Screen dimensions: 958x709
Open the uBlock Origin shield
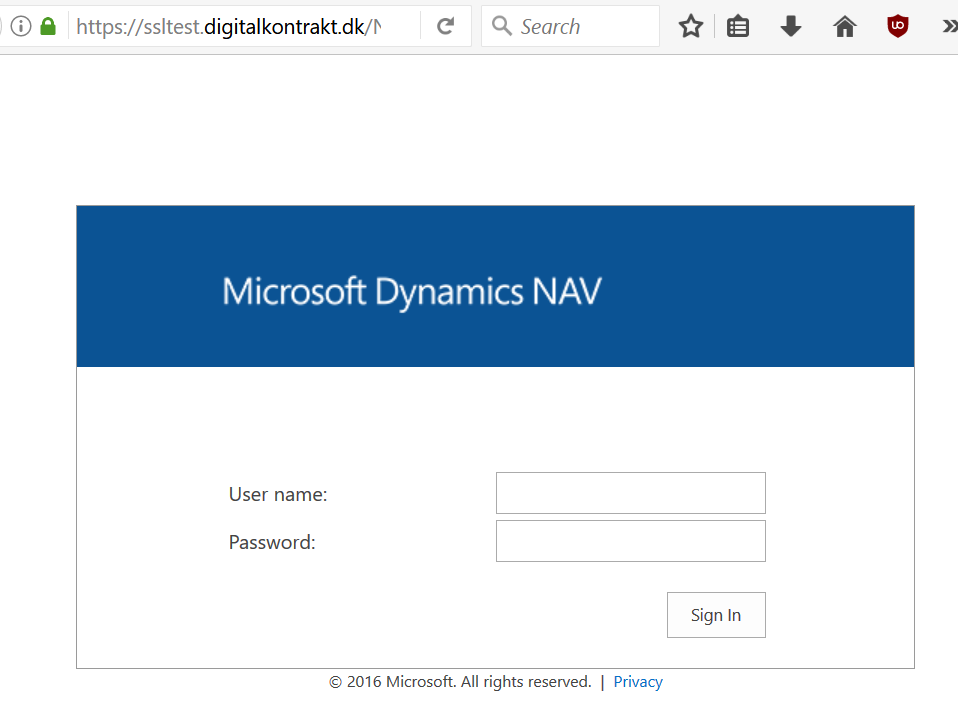pos(898,26)
